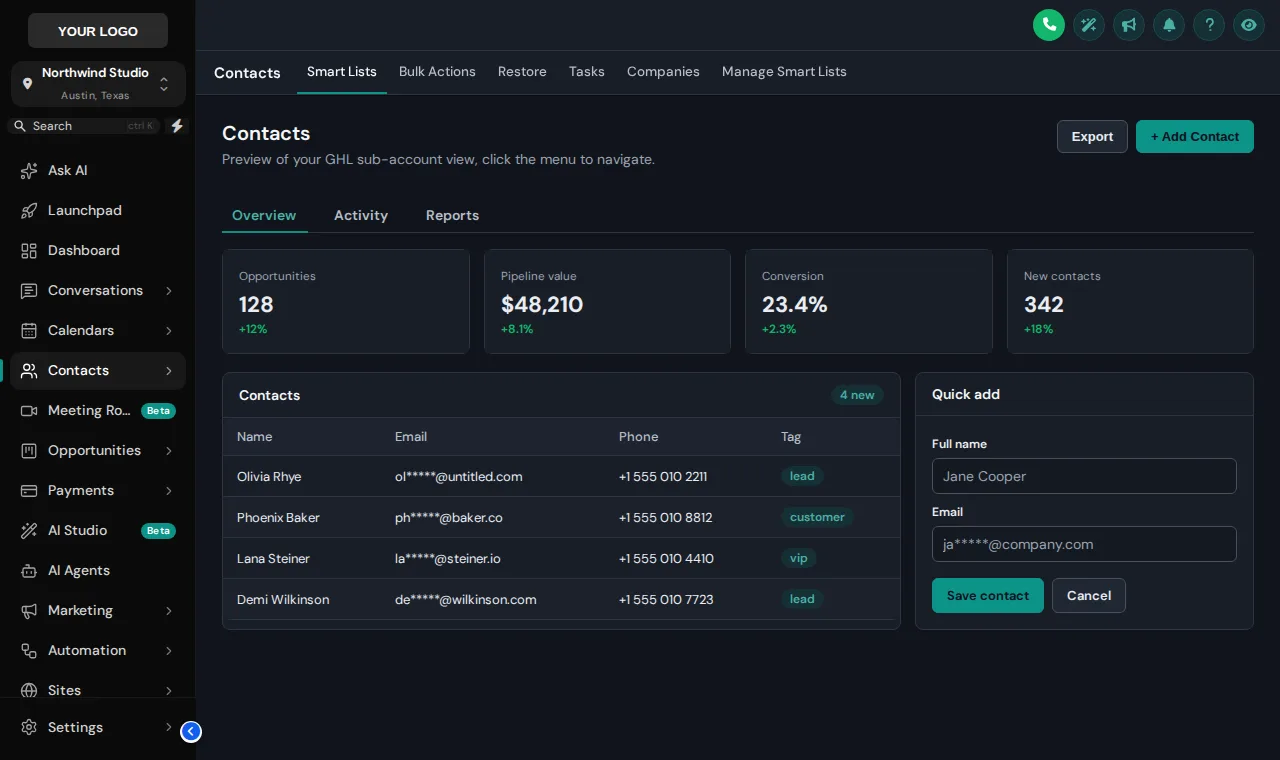Expand the Calendars submenu chevron
Viewport: 1280px width, 760px height.
pos(169,331)
